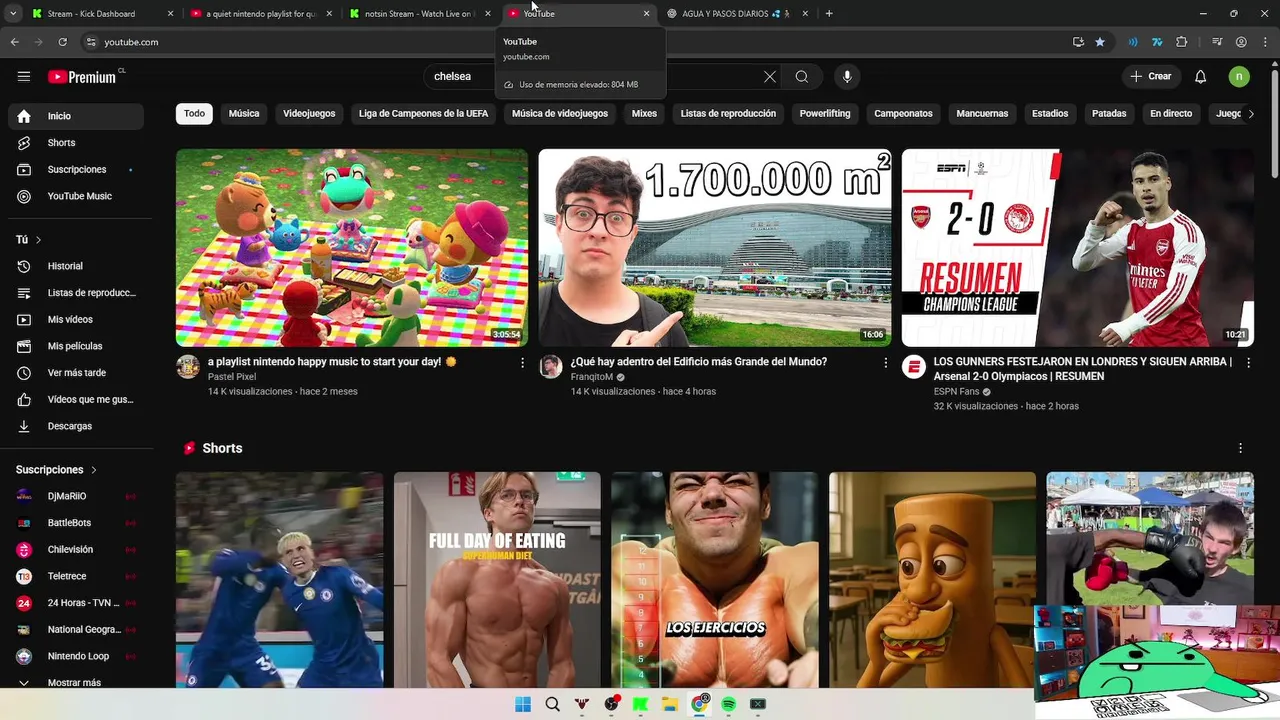Open YouTube Music in the sidebar

click(x=76, y=196)
